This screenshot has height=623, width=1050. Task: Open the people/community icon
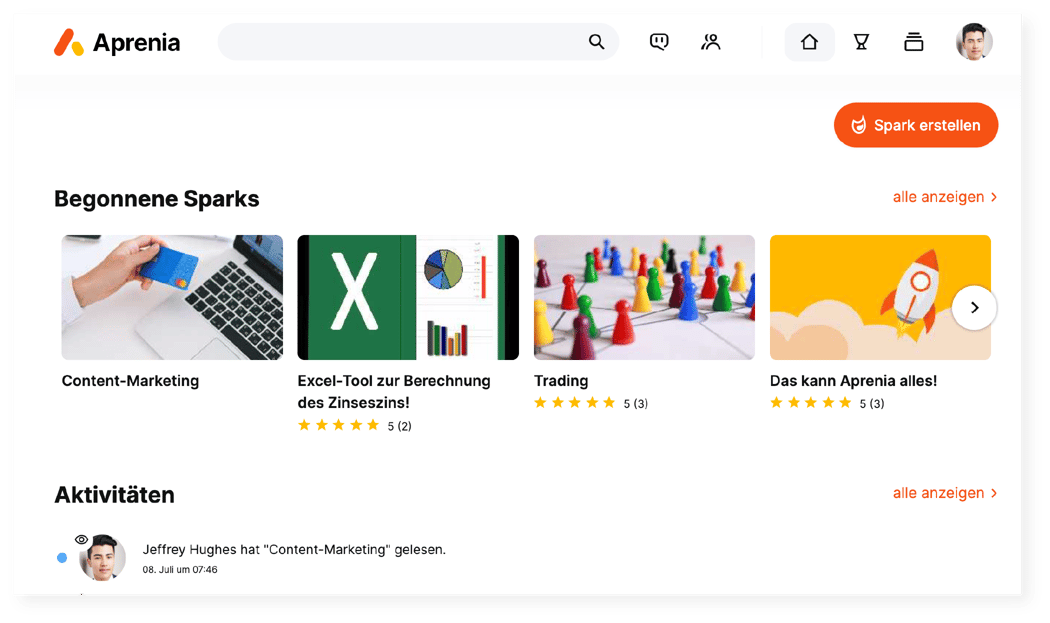(x=711, y=42)
